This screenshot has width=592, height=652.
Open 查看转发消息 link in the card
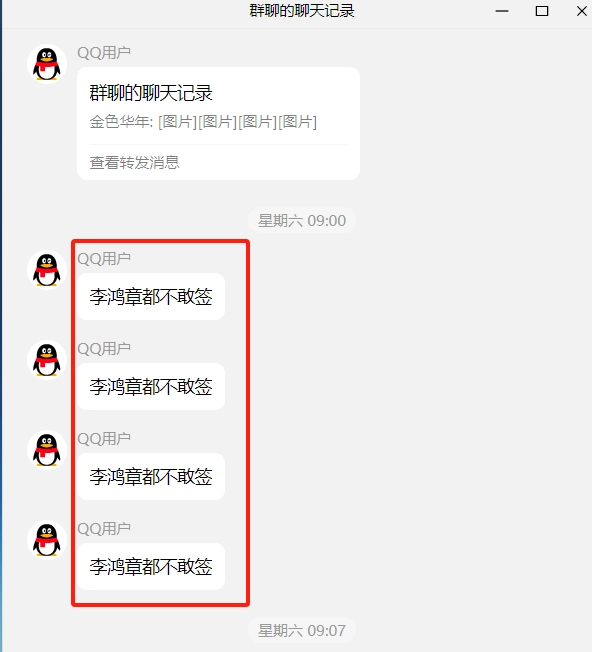[134, 162]
